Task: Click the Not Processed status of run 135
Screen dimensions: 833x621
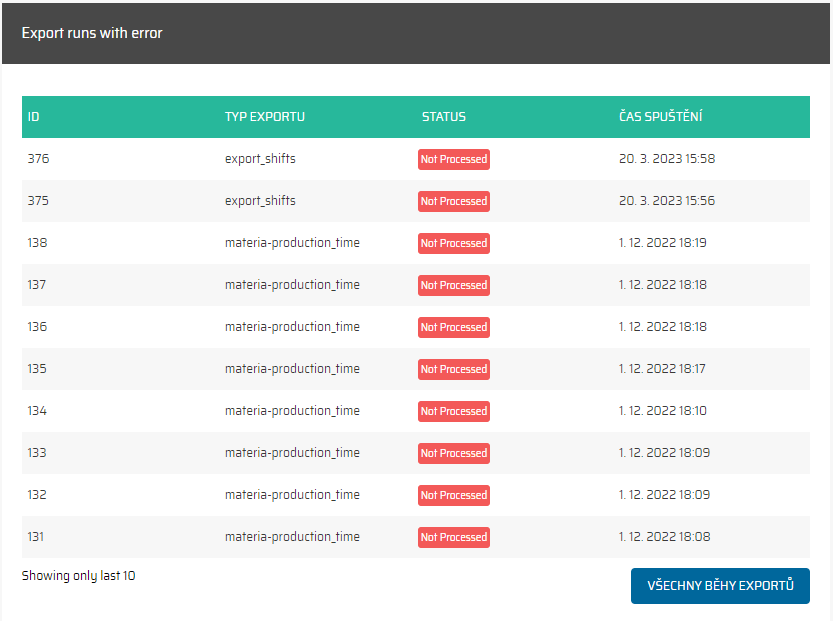Action: pos(453,369)
